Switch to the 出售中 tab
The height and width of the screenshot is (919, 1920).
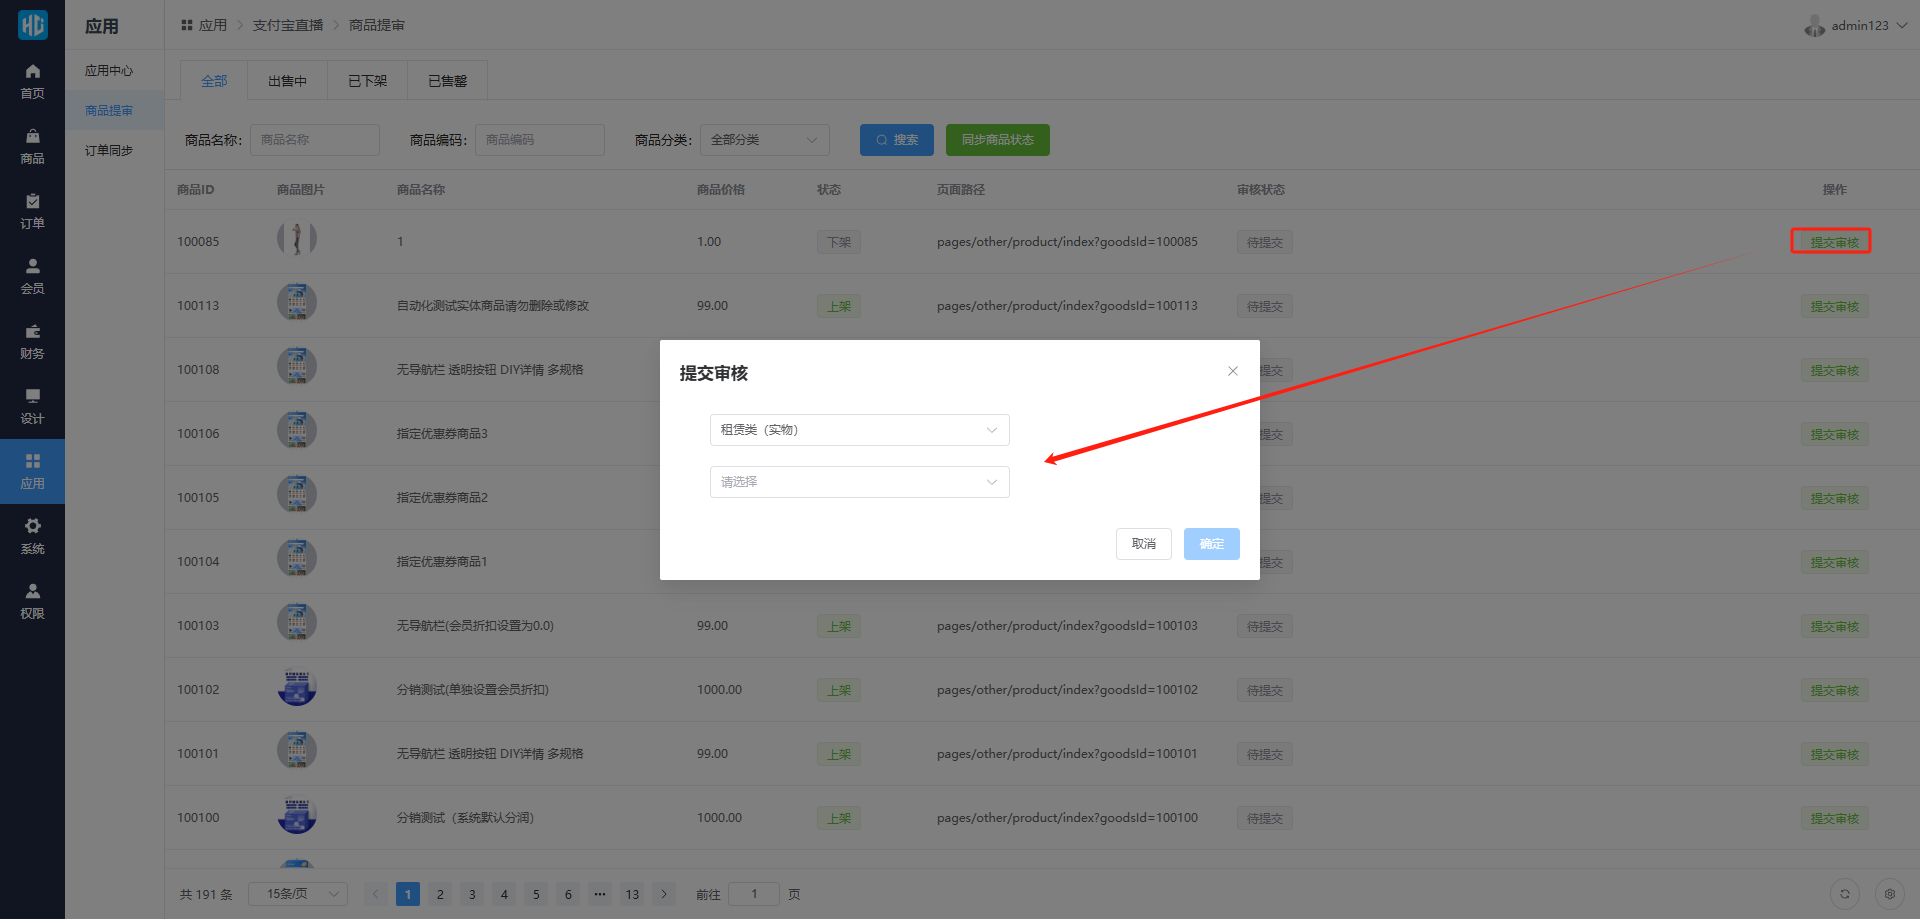click(x=287, y=81)
